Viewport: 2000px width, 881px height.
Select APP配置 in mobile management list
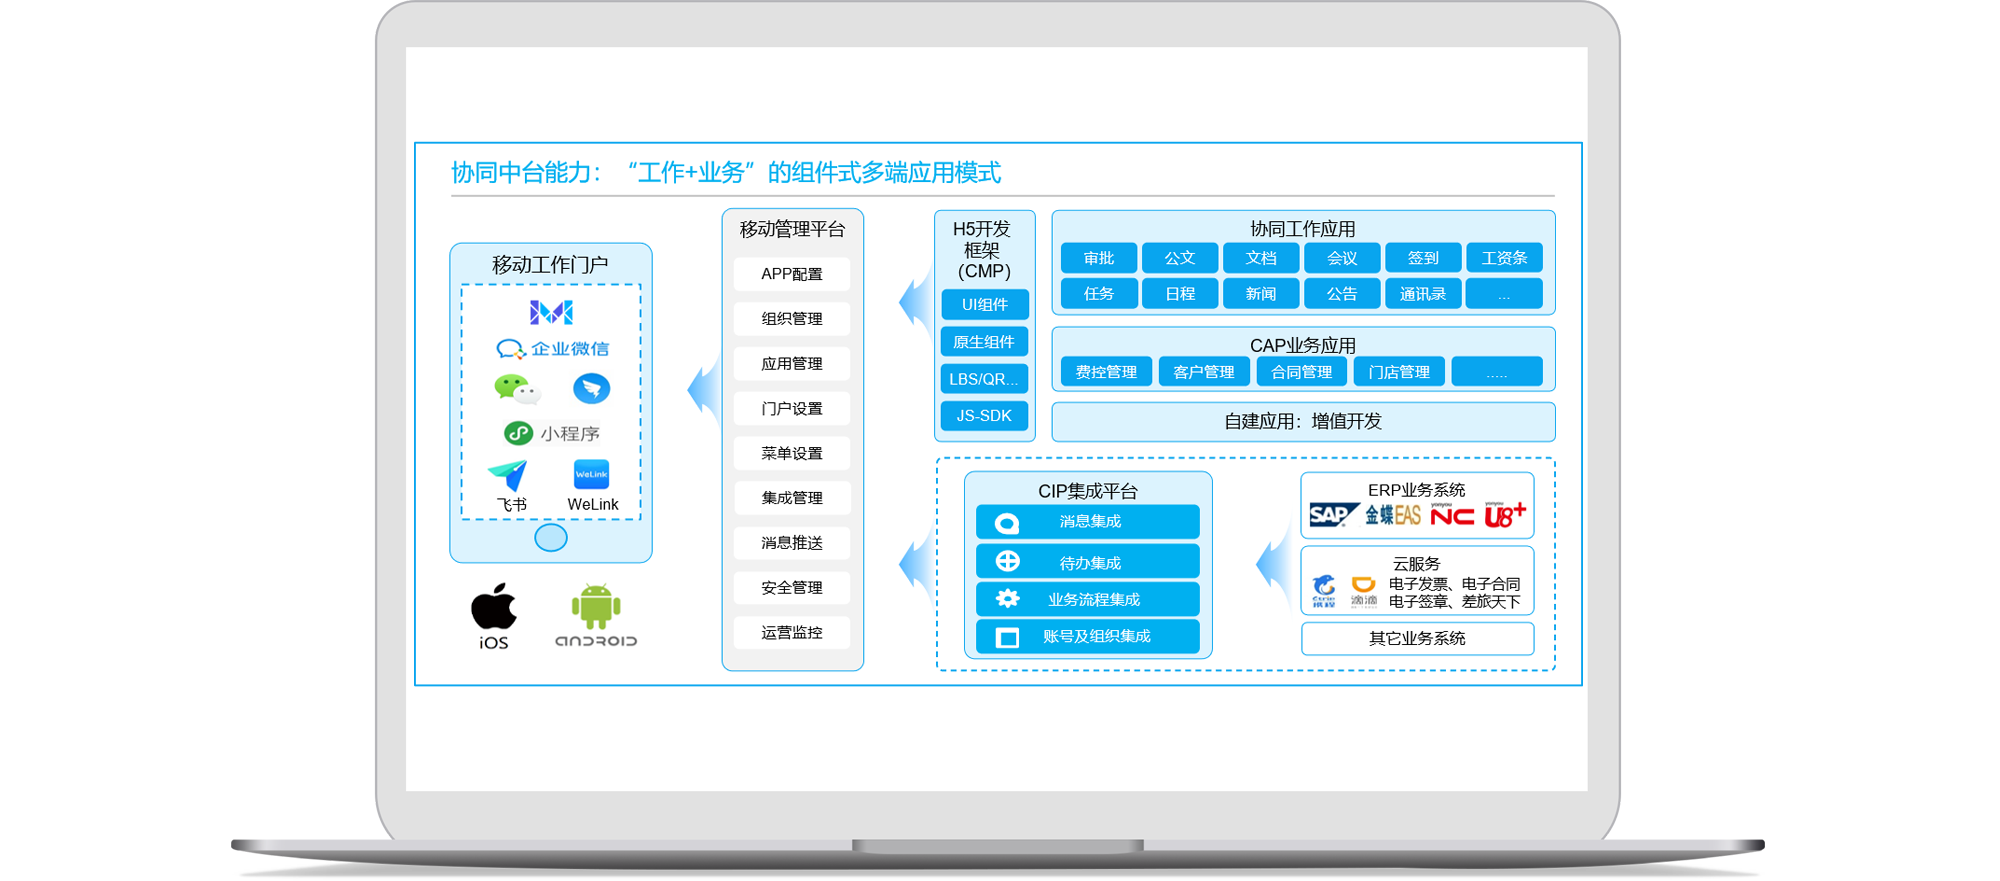[791, 274]
